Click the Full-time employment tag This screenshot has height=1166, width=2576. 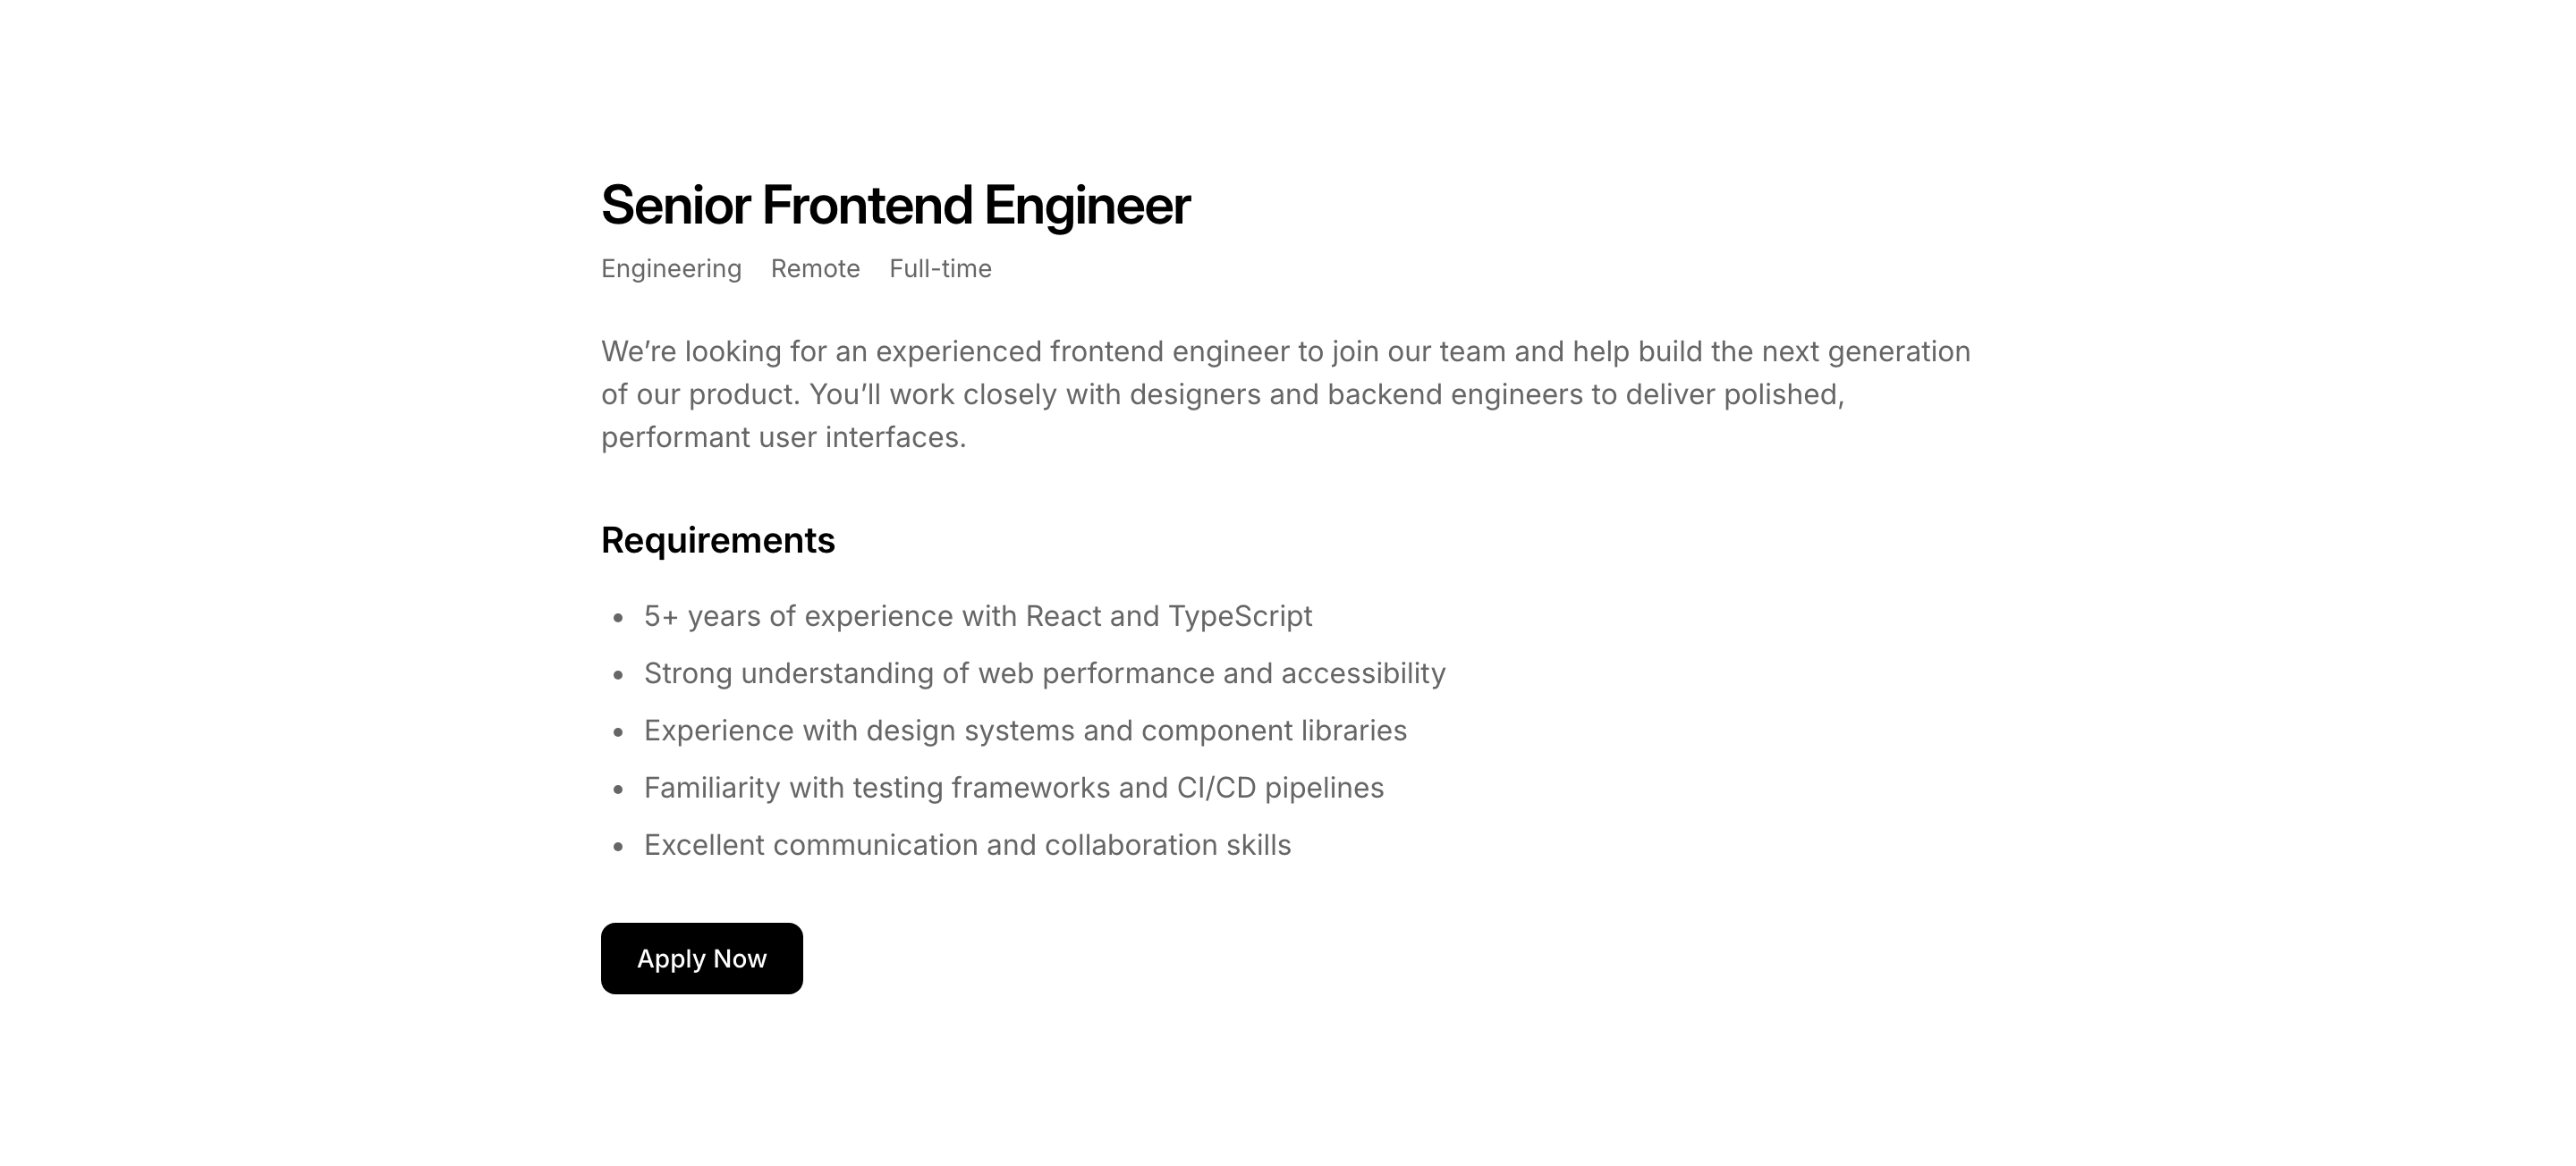940,269
